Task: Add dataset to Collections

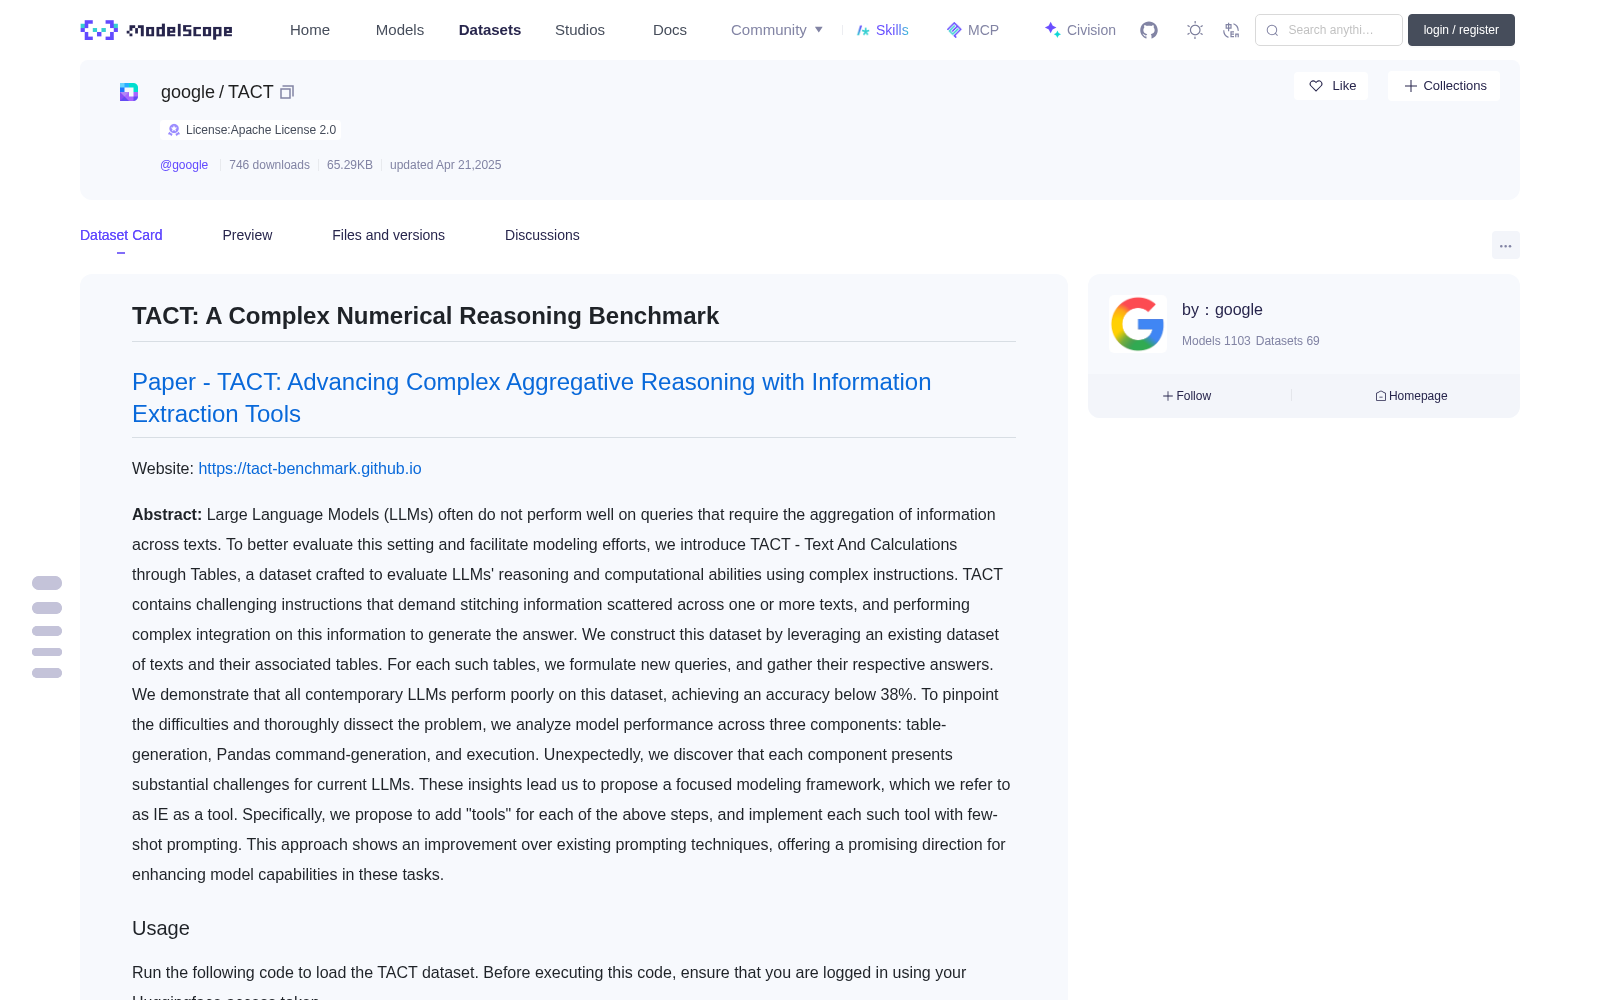Action: pos(1444,86)
